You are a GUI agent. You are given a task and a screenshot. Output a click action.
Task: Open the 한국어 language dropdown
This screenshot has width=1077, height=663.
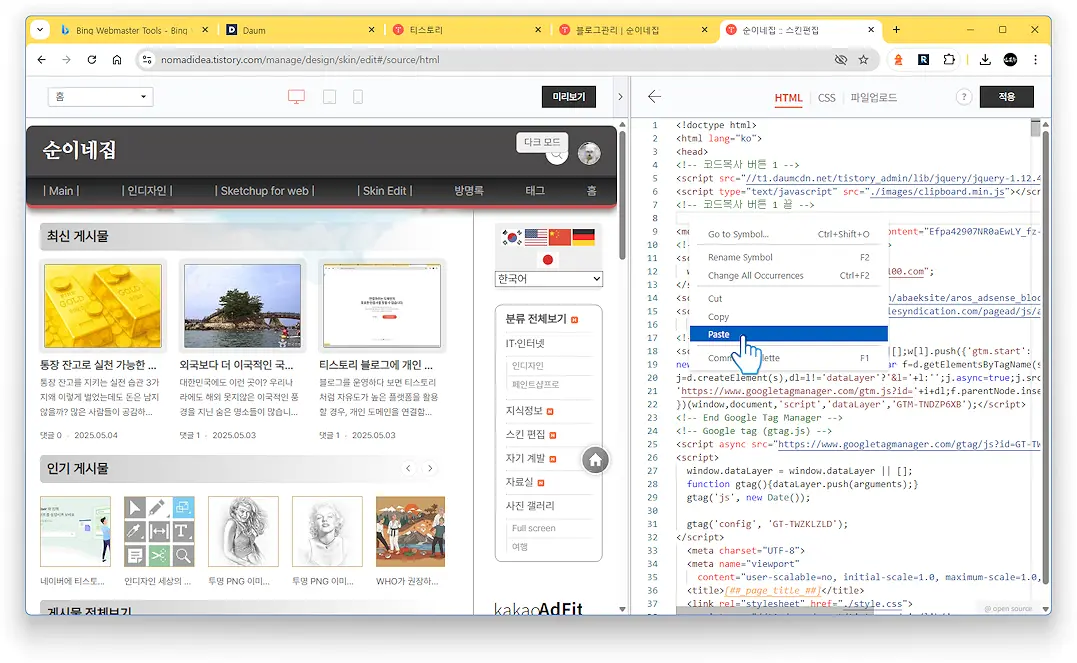[x=548, y=279]
